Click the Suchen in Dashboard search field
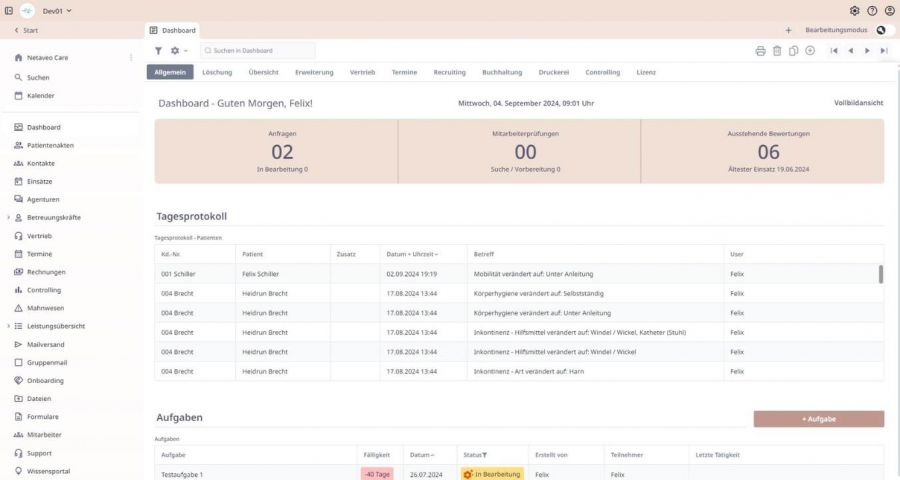900x480 pixels. 258,50
